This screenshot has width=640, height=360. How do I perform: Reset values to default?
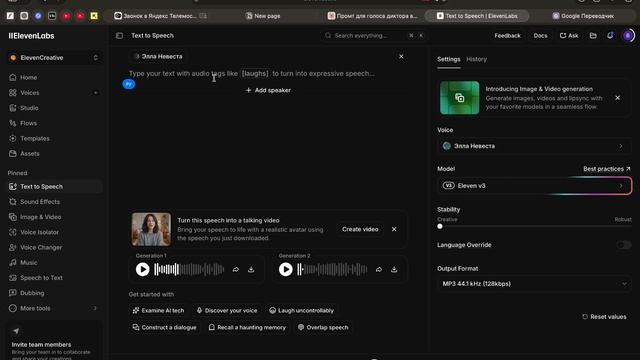[604, 317]
